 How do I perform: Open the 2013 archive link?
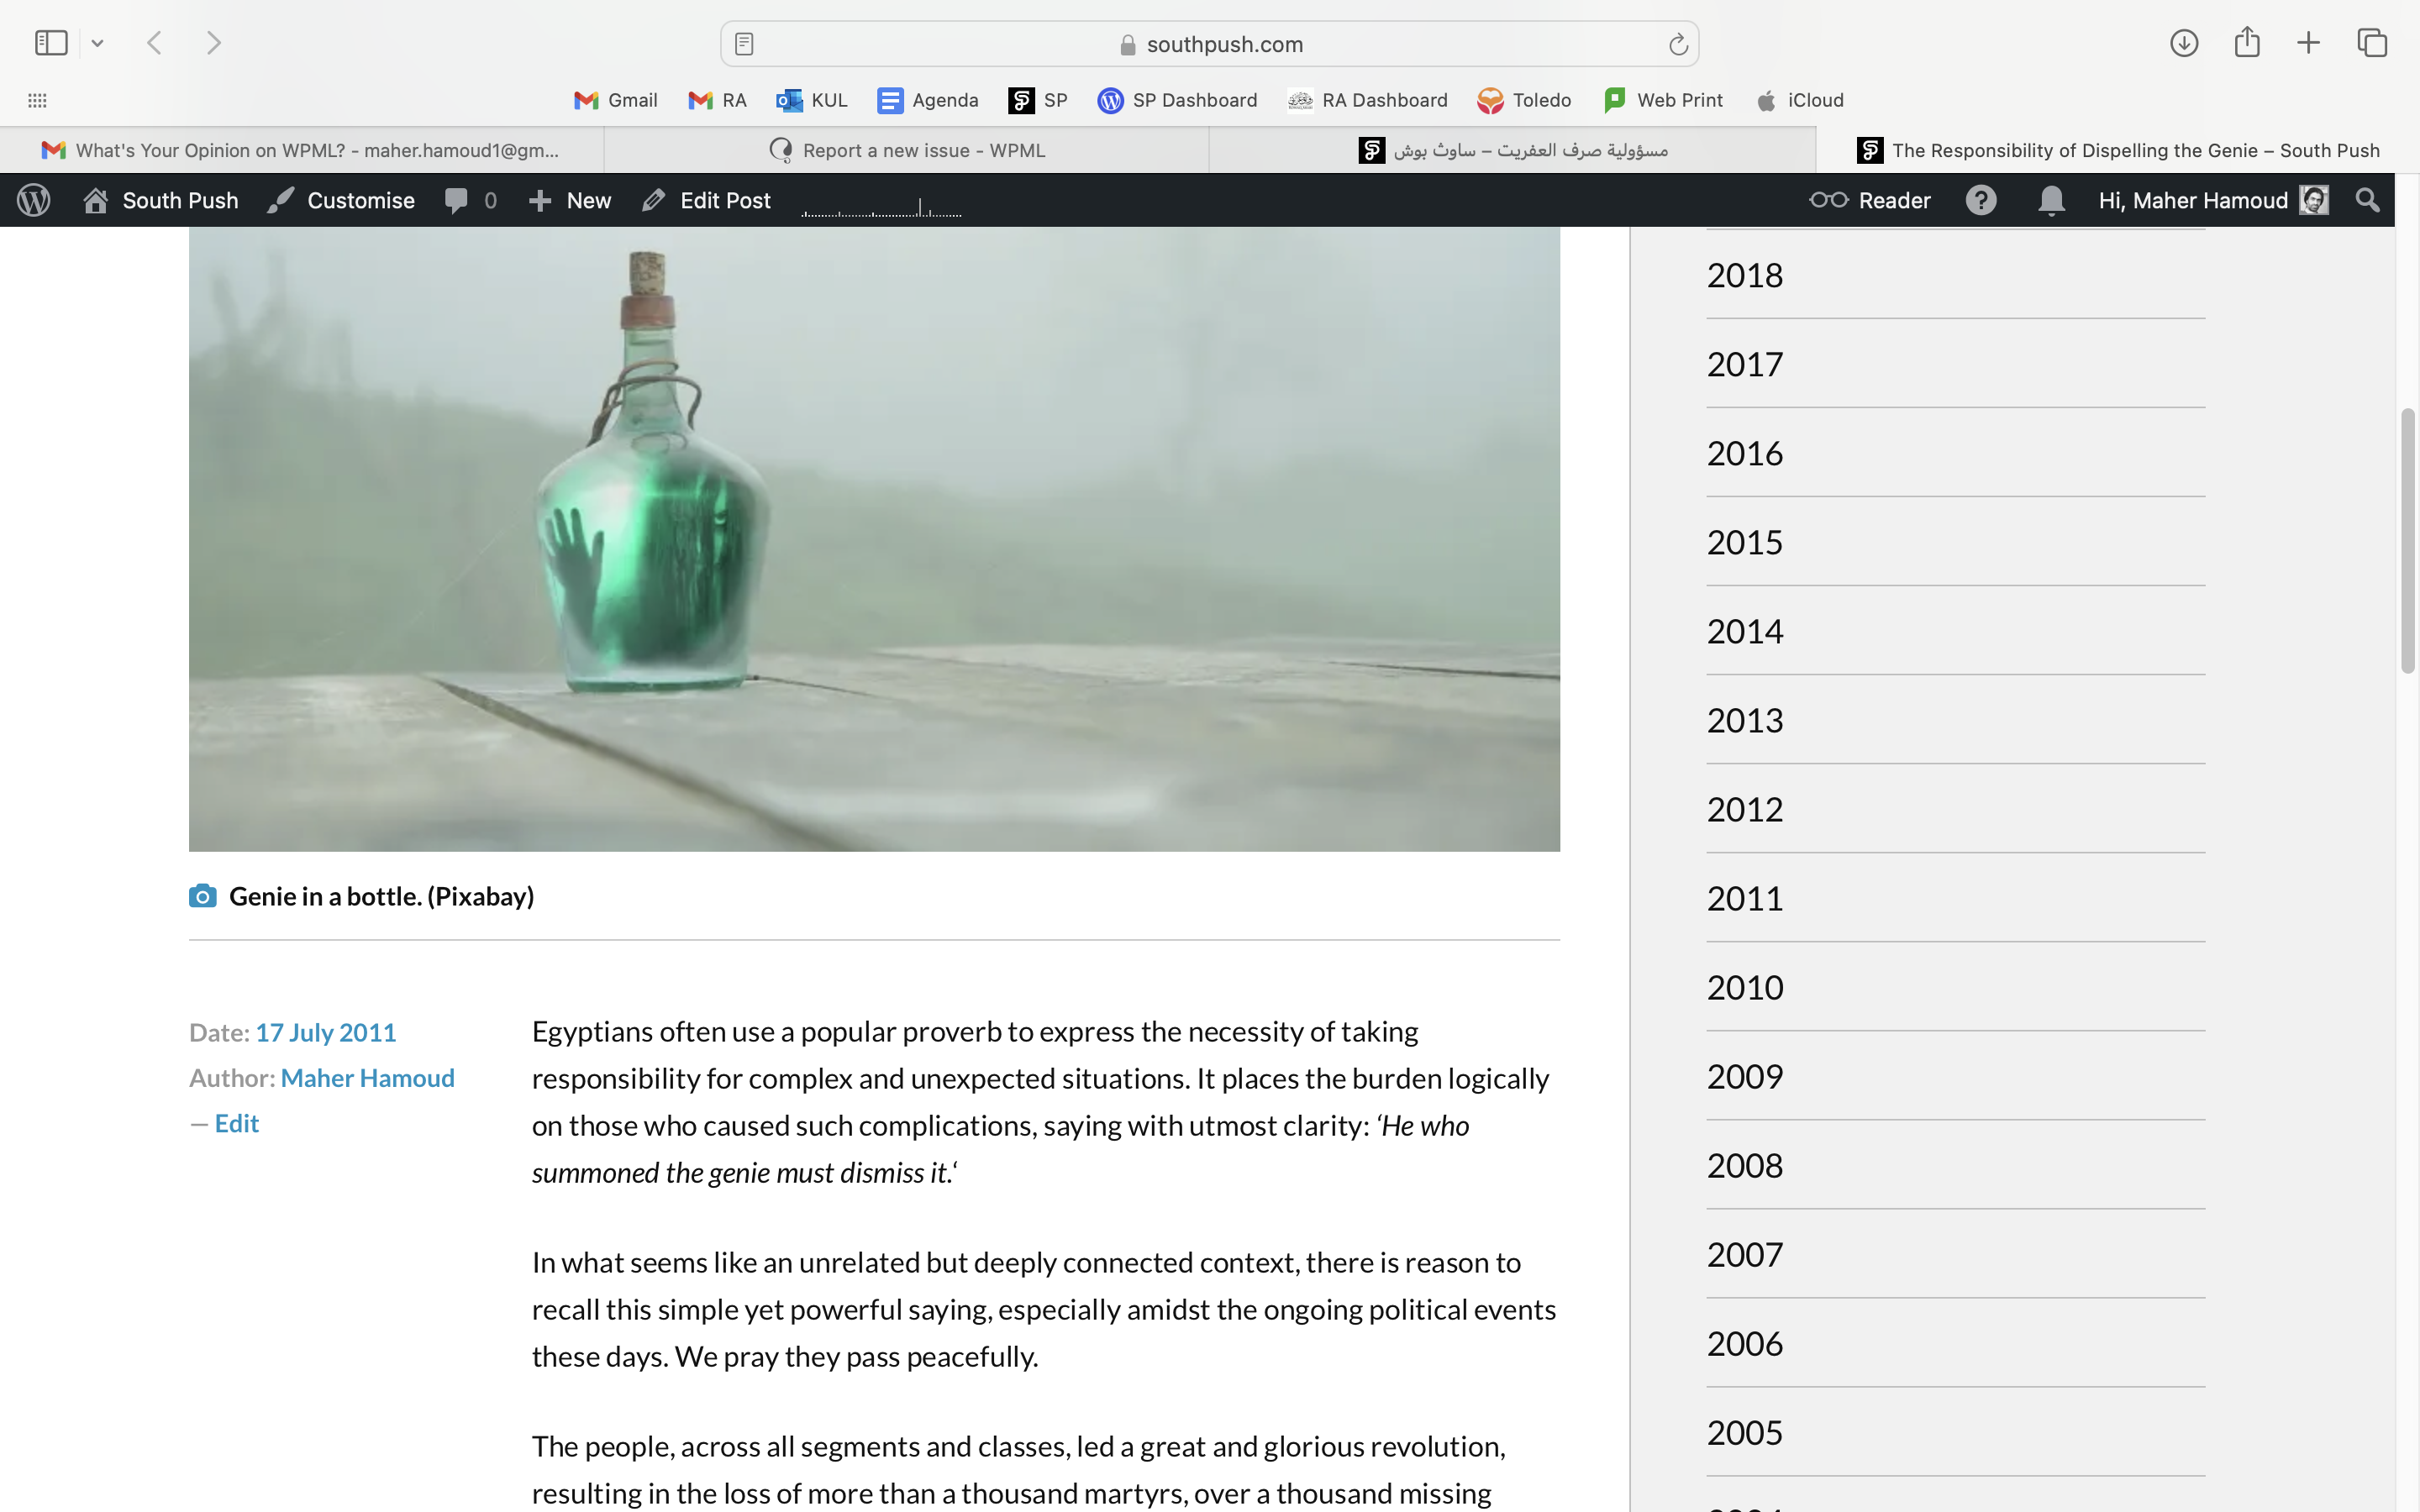[x=1745, y=720]
